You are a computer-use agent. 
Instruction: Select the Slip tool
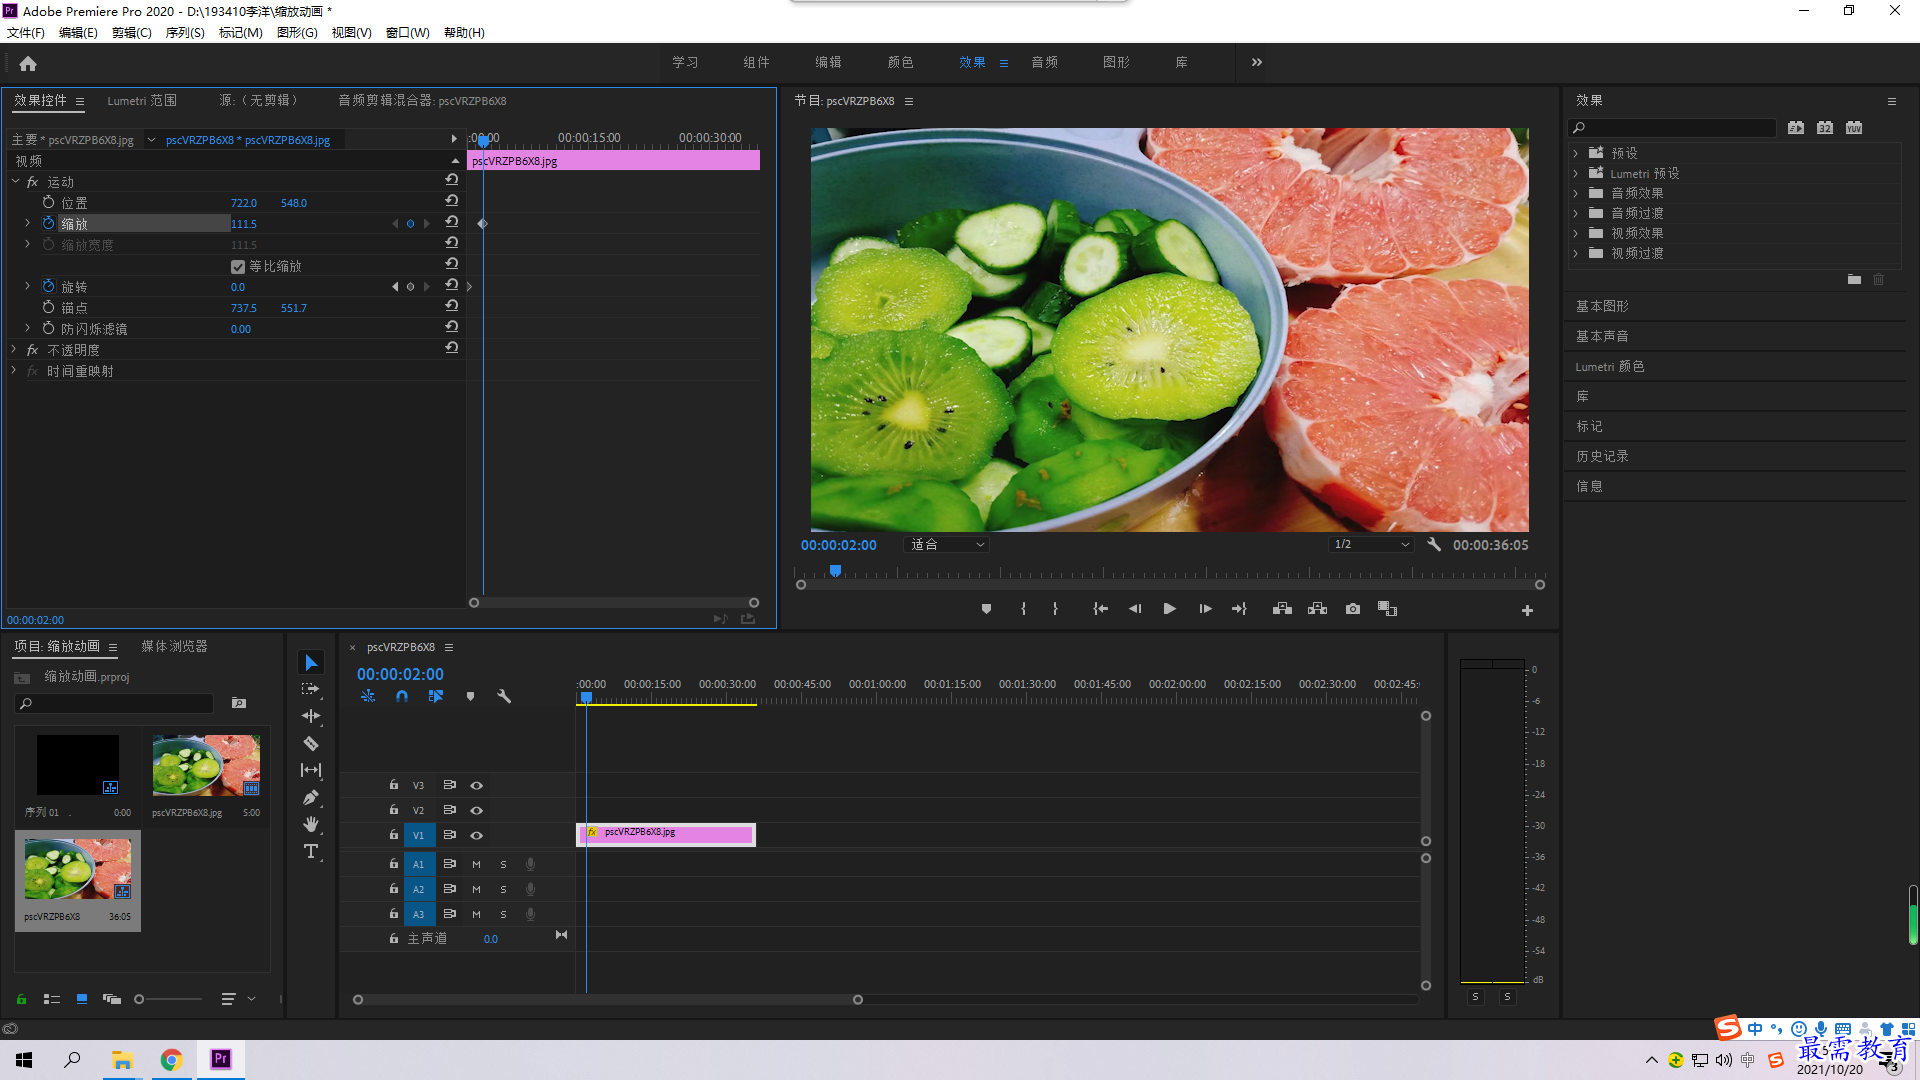pyautogui.click(x=311, y=770)
